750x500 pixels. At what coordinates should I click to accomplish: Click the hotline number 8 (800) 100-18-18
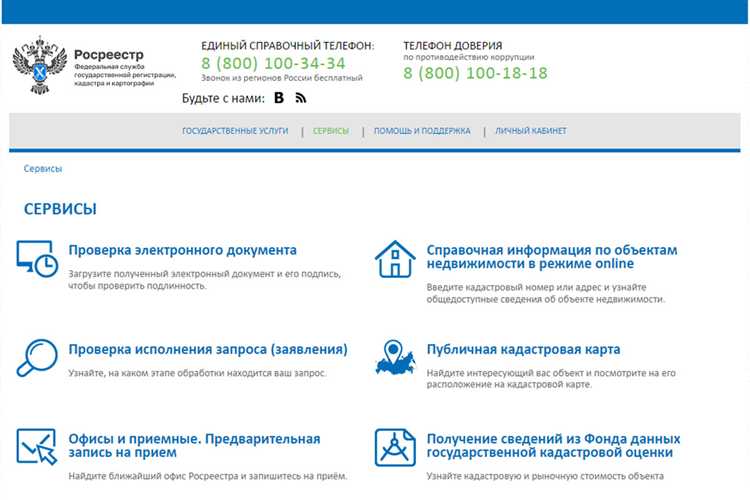pos(475,73)
